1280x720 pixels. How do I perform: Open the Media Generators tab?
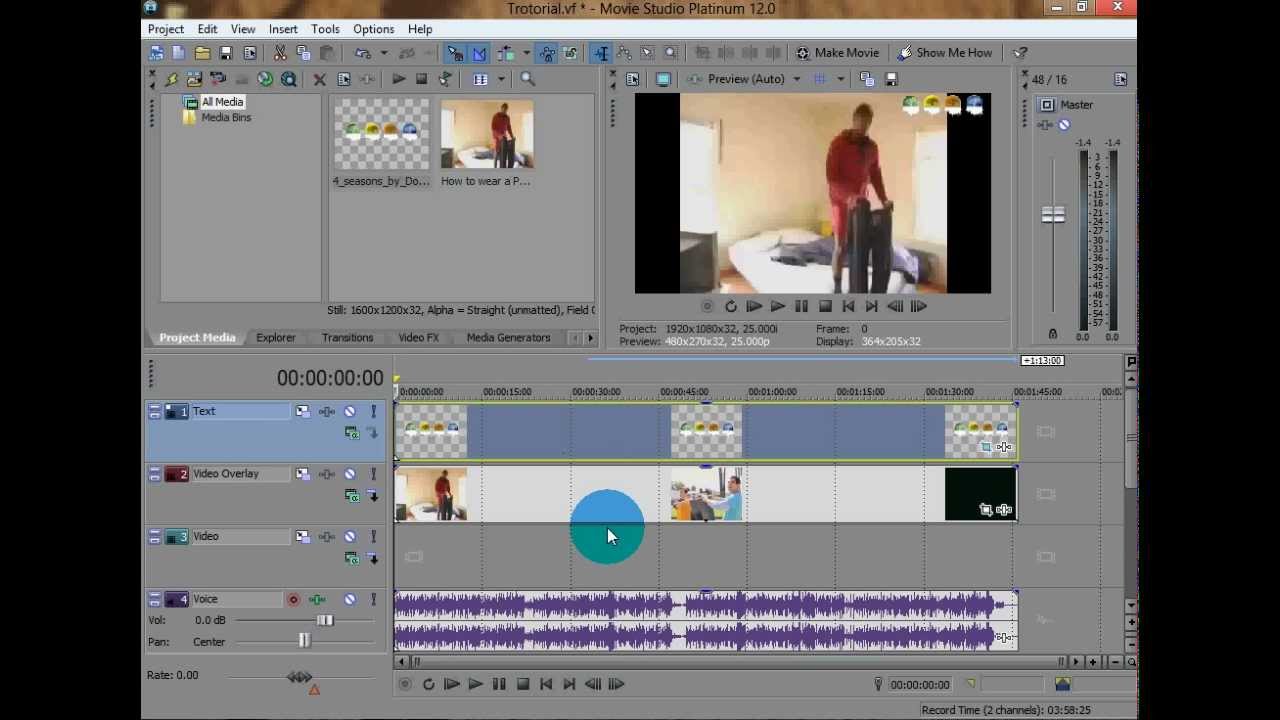[x=508, y=338]
